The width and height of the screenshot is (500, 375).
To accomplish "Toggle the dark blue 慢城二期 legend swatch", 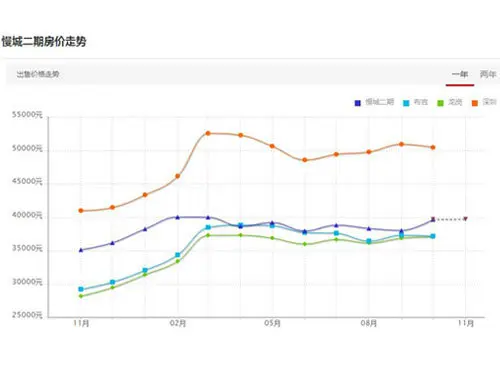I will (x=358, y=103).
